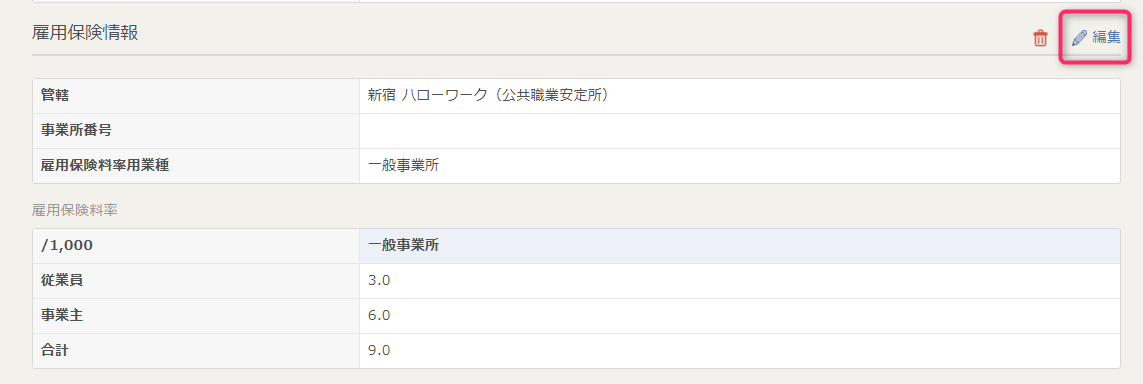Select the 従業員 row label
This screenshot has width=1143, height=384.
[62, 281]
